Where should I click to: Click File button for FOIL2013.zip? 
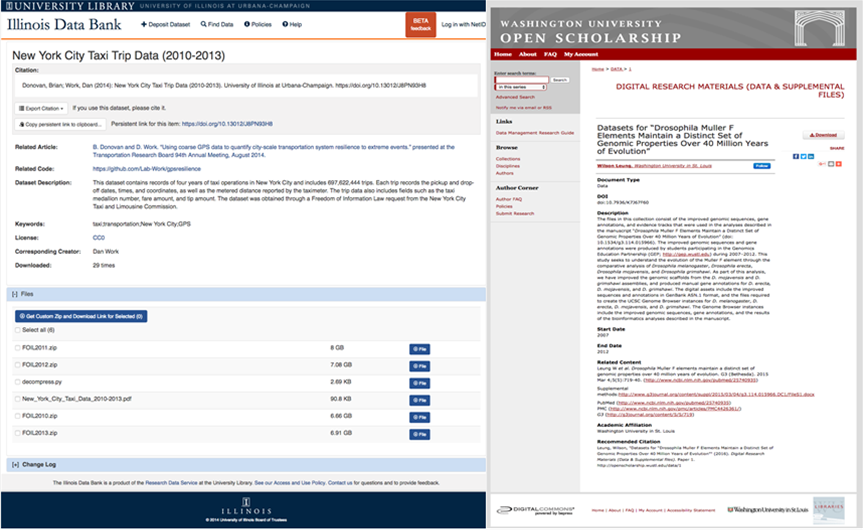(x=419, y=432)
